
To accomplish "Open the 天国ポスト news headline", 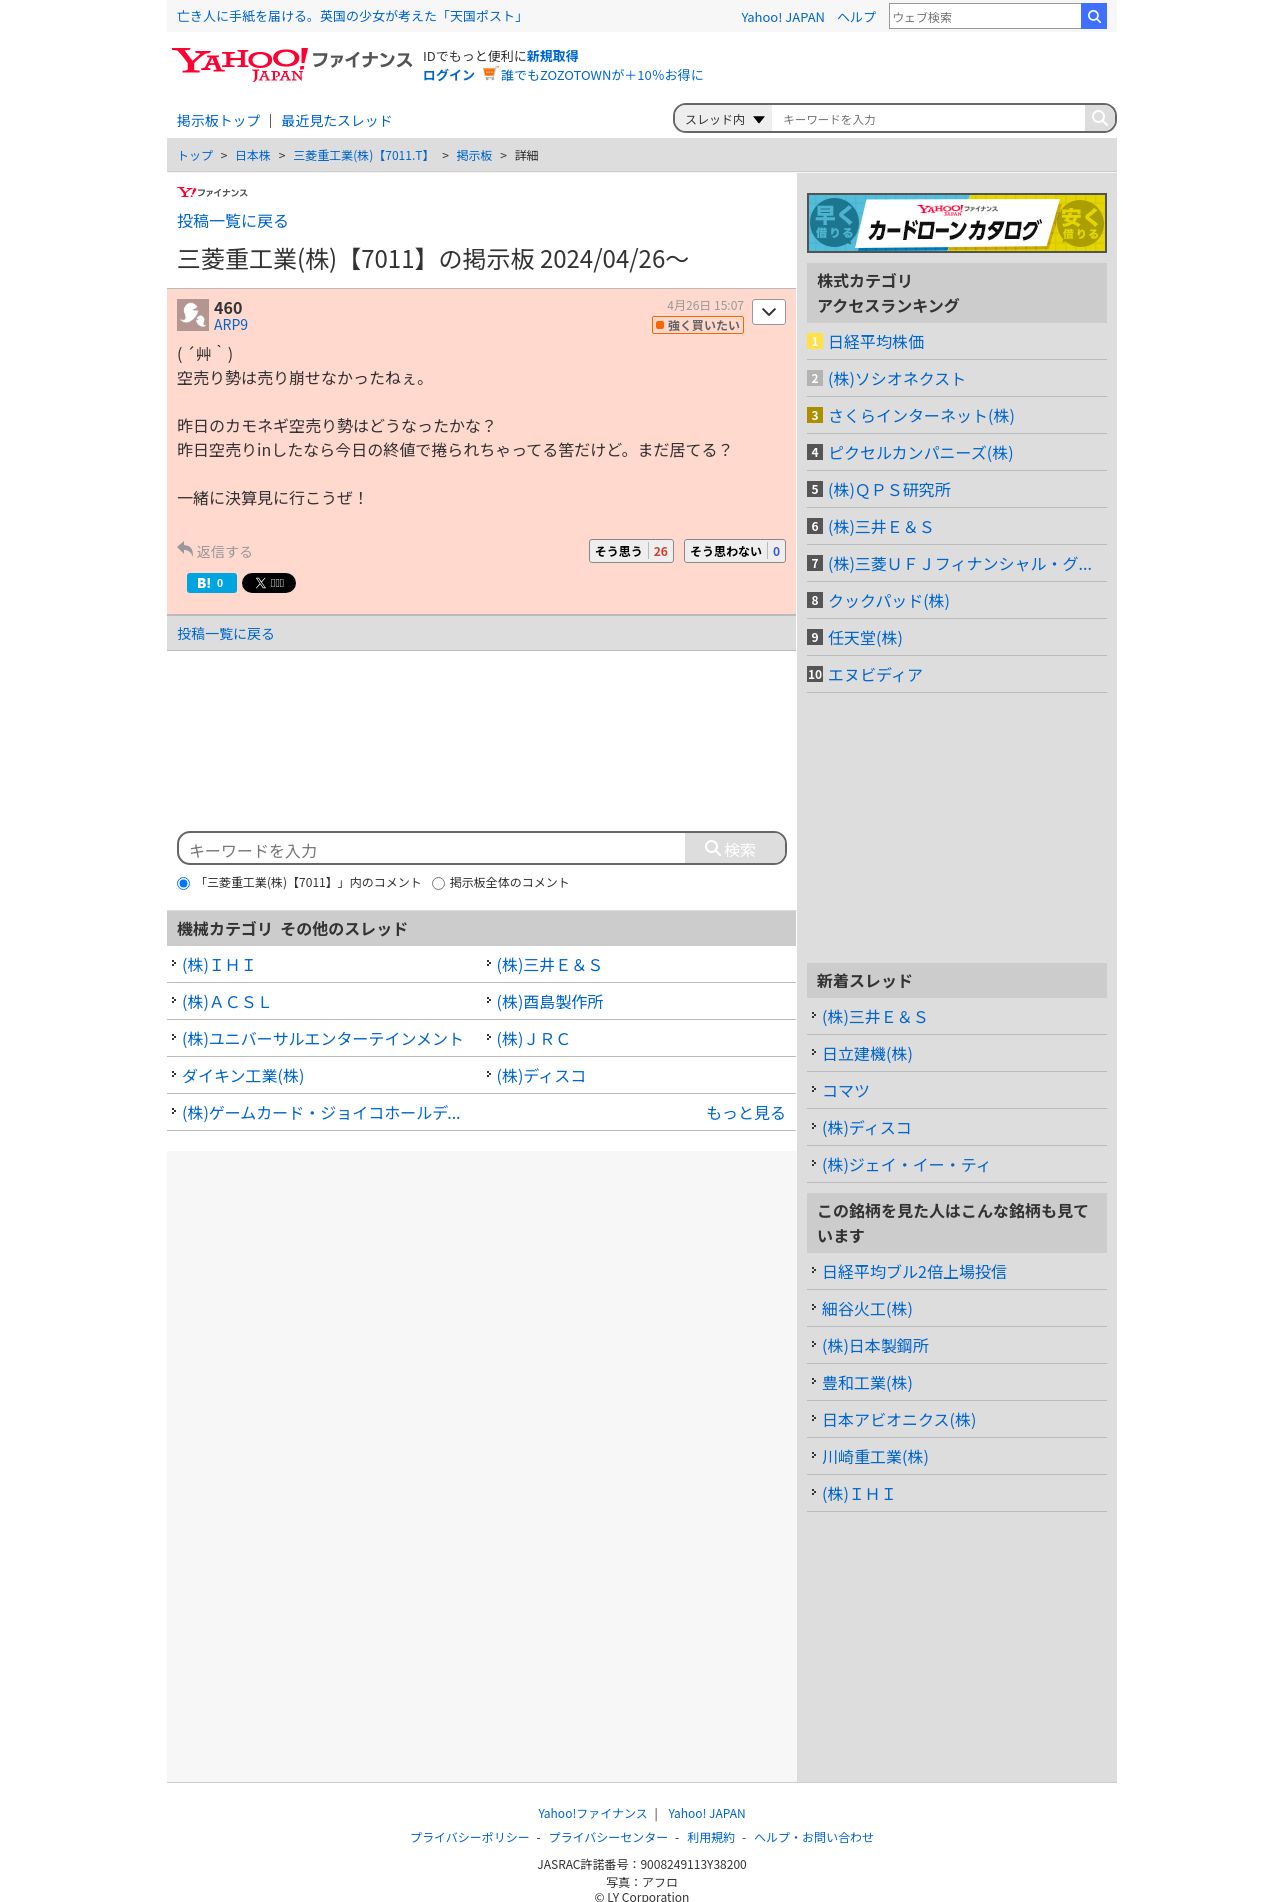I will (351, 16).
